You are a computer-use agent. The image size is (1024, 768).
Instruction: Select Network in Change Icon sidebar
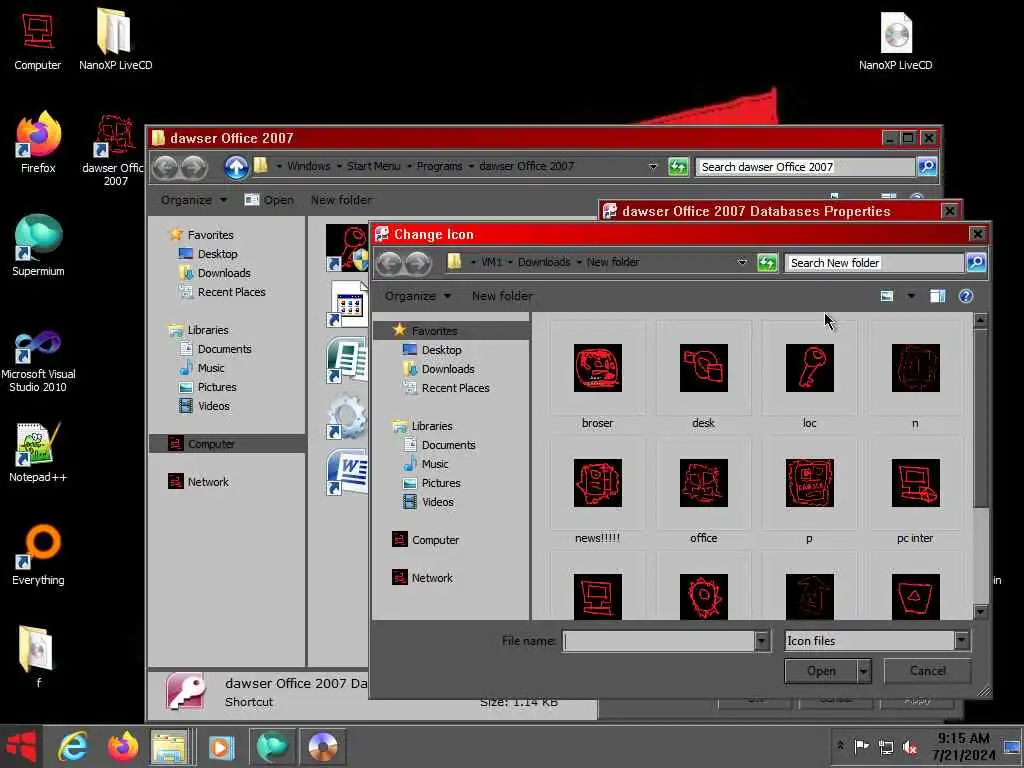click(432, 578)
